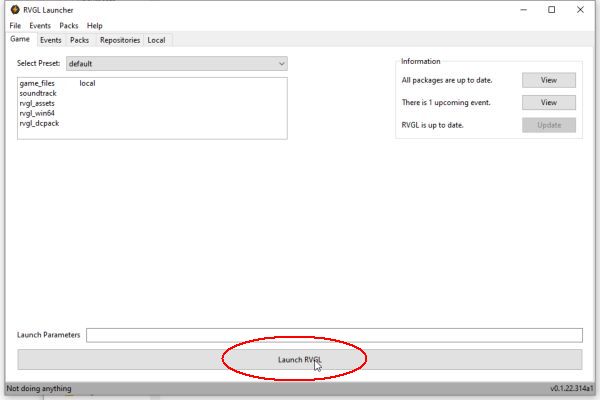The width and height of the screenshot is (600, 400).
Task: Click the Update button for RVGL
Action: pyautogui.click(x=549, y=125)
